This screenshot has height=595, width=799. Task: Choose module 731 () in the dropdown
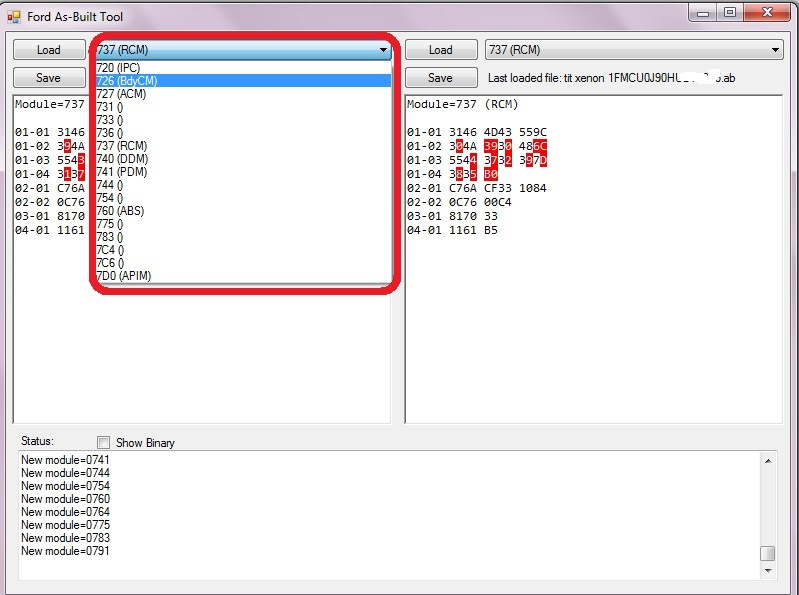click(243, 107)
